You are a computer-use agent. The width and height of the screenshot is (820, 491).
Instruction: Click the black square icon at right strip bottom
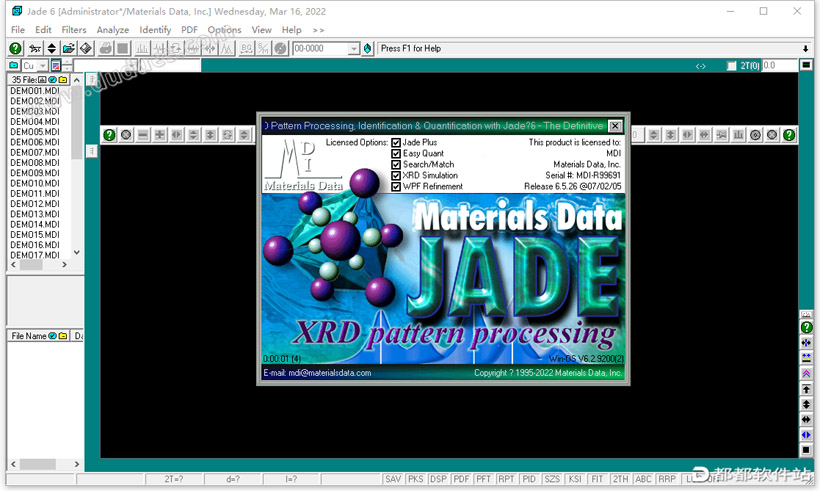[x=806, y=450]
